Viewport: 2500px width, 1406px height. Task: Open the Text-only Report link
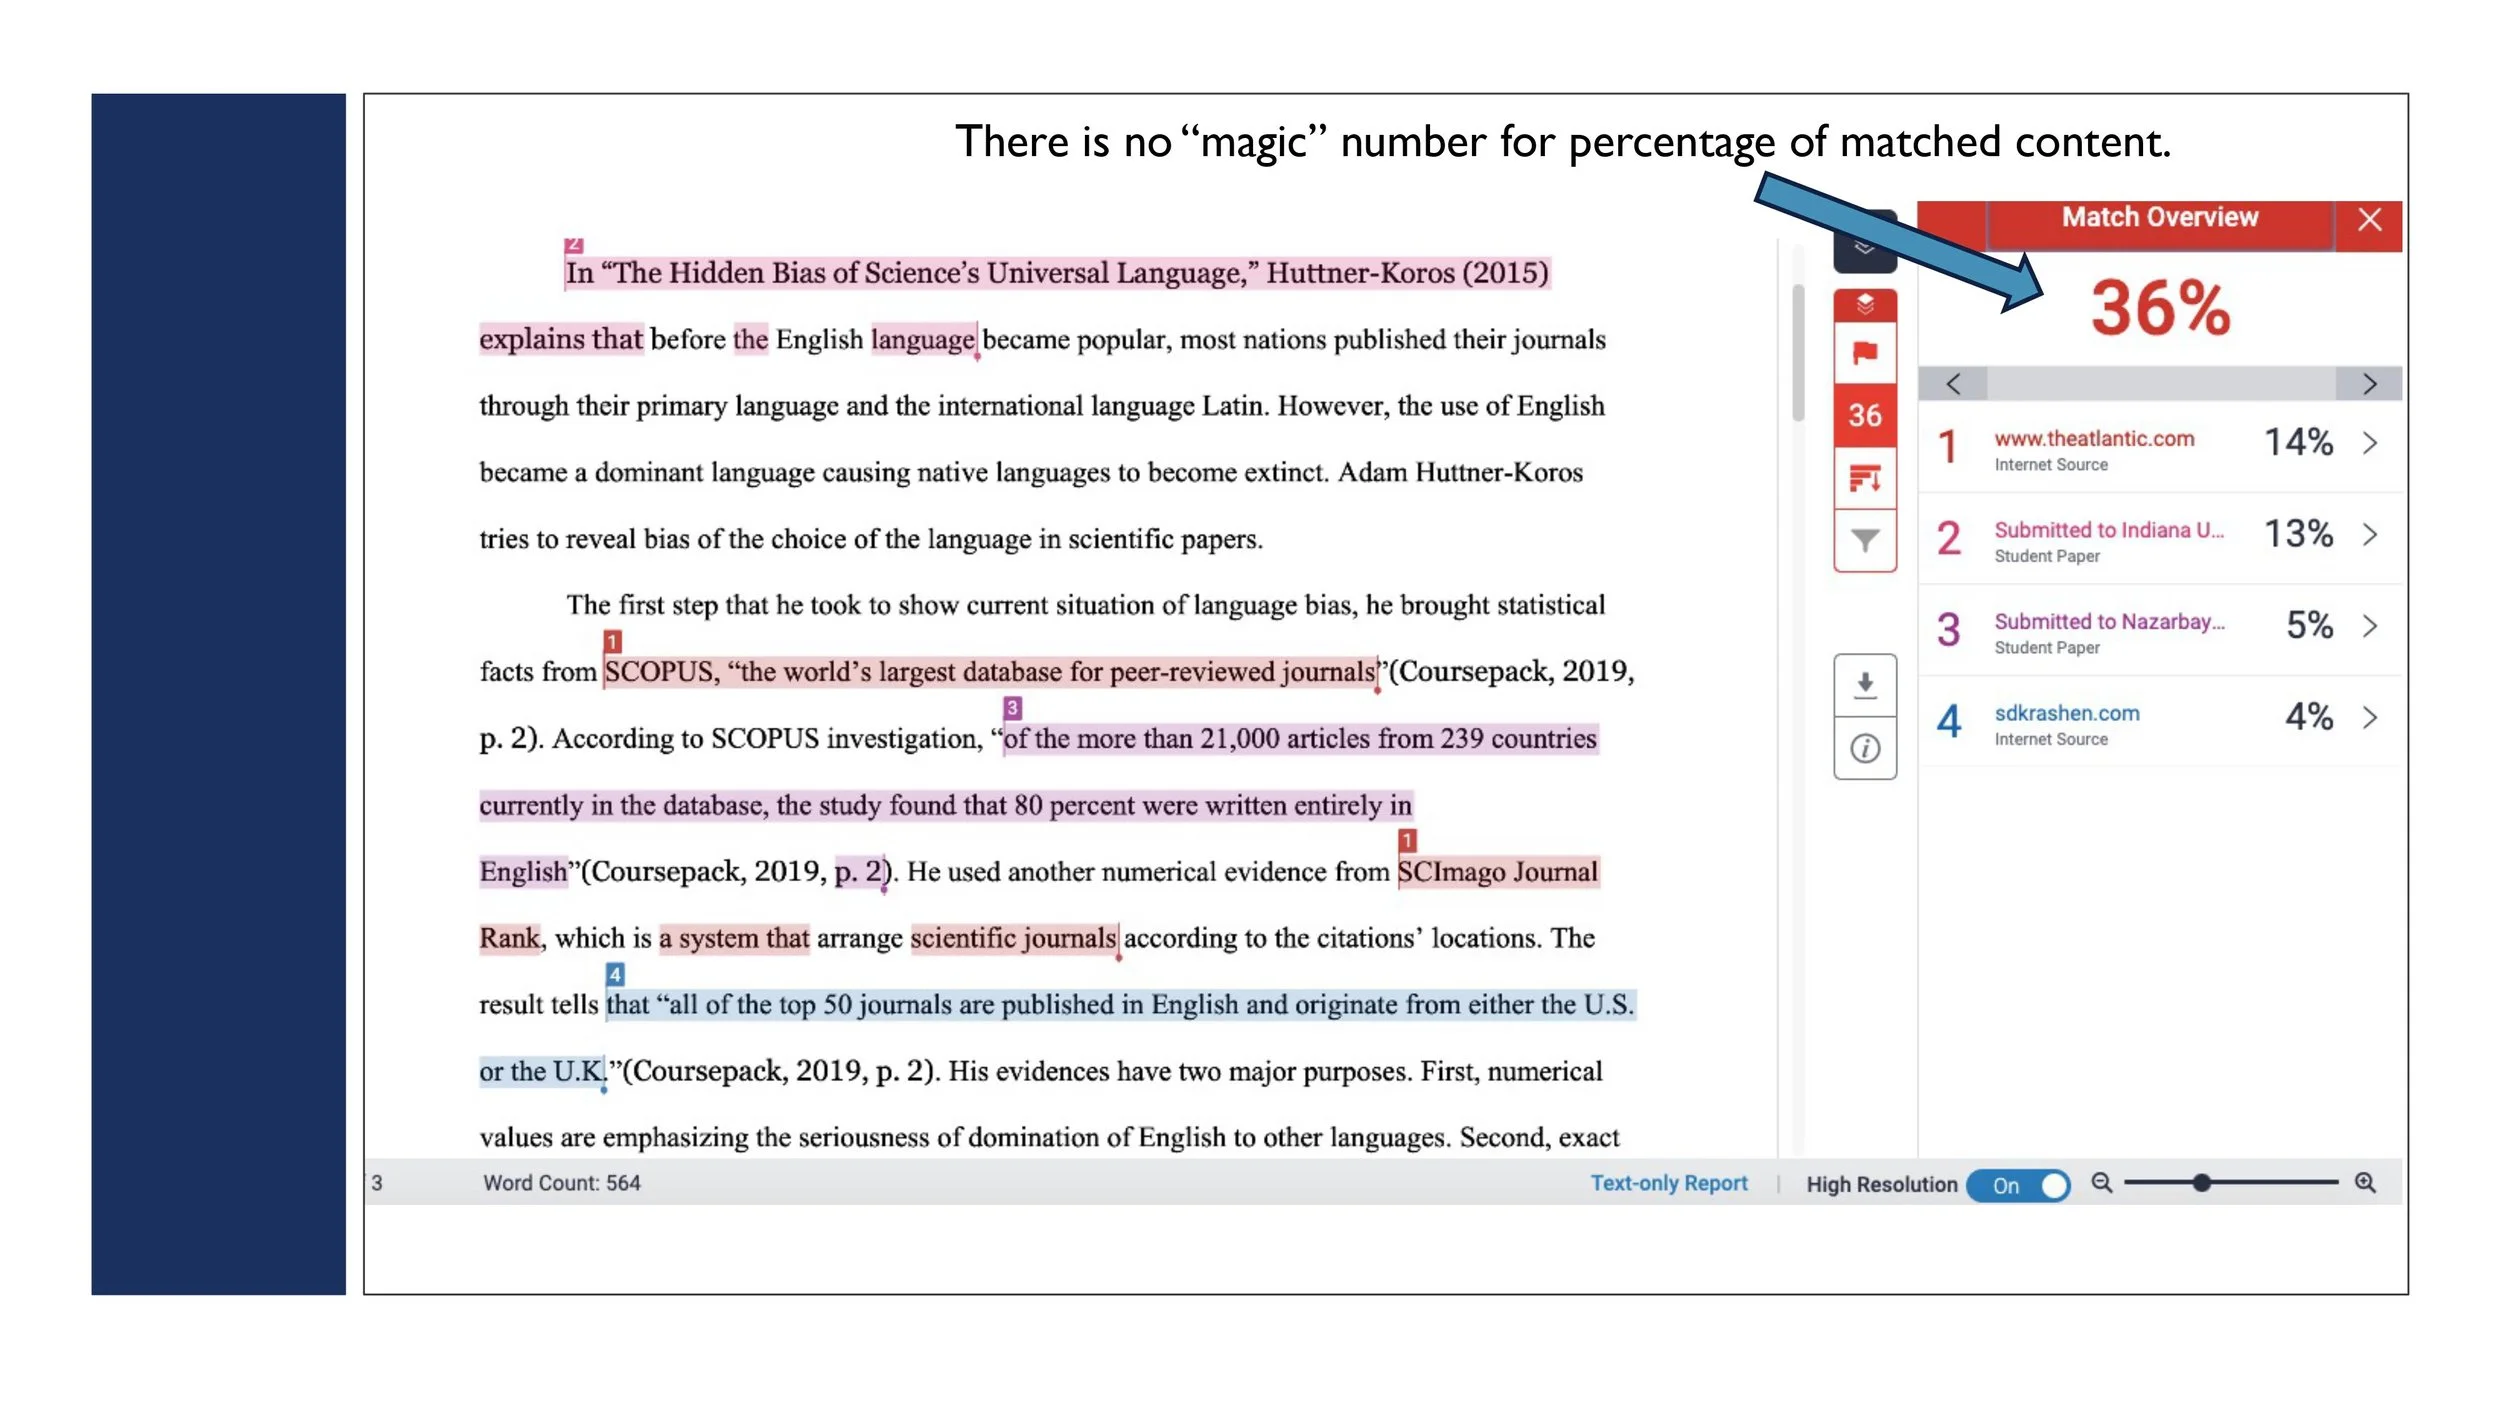click(x=1668, y=1183)
